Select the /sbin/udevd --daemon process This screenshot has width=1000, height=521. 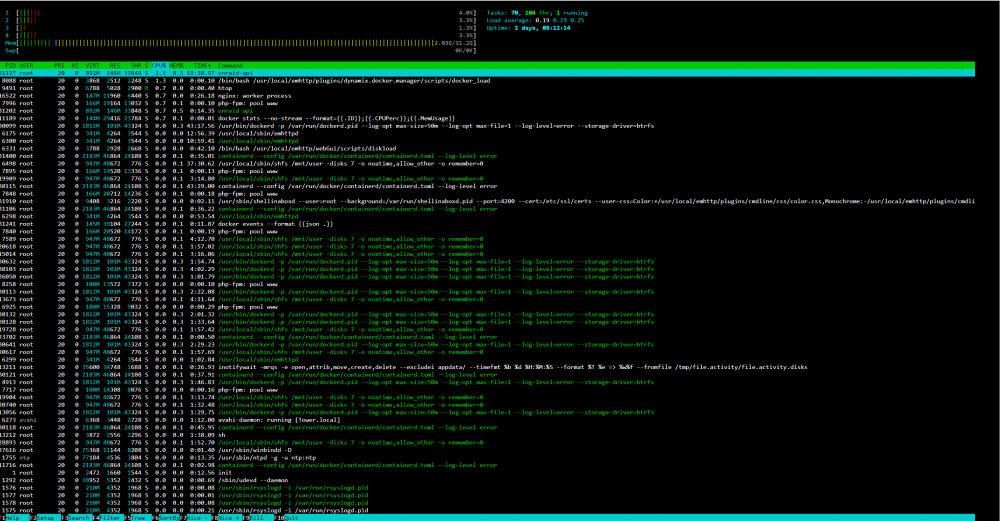[487, 480]
